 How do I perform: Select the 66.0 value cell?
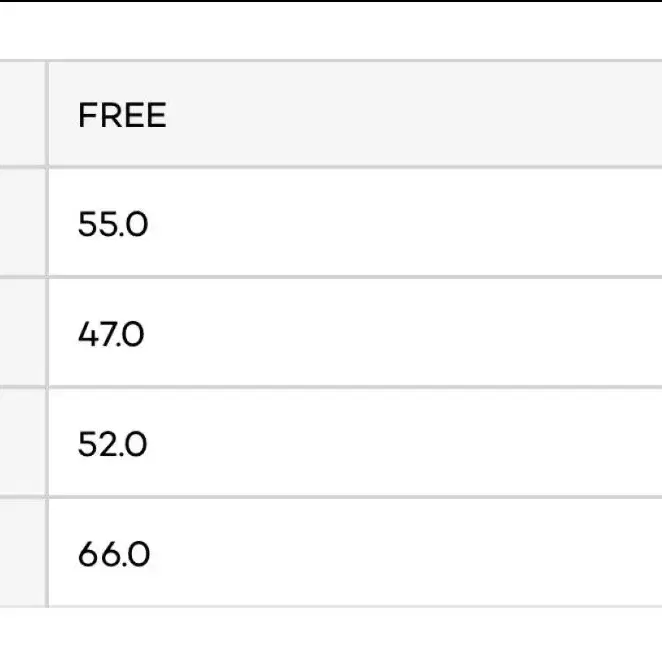pyautogui.click(x=355, y=553)
